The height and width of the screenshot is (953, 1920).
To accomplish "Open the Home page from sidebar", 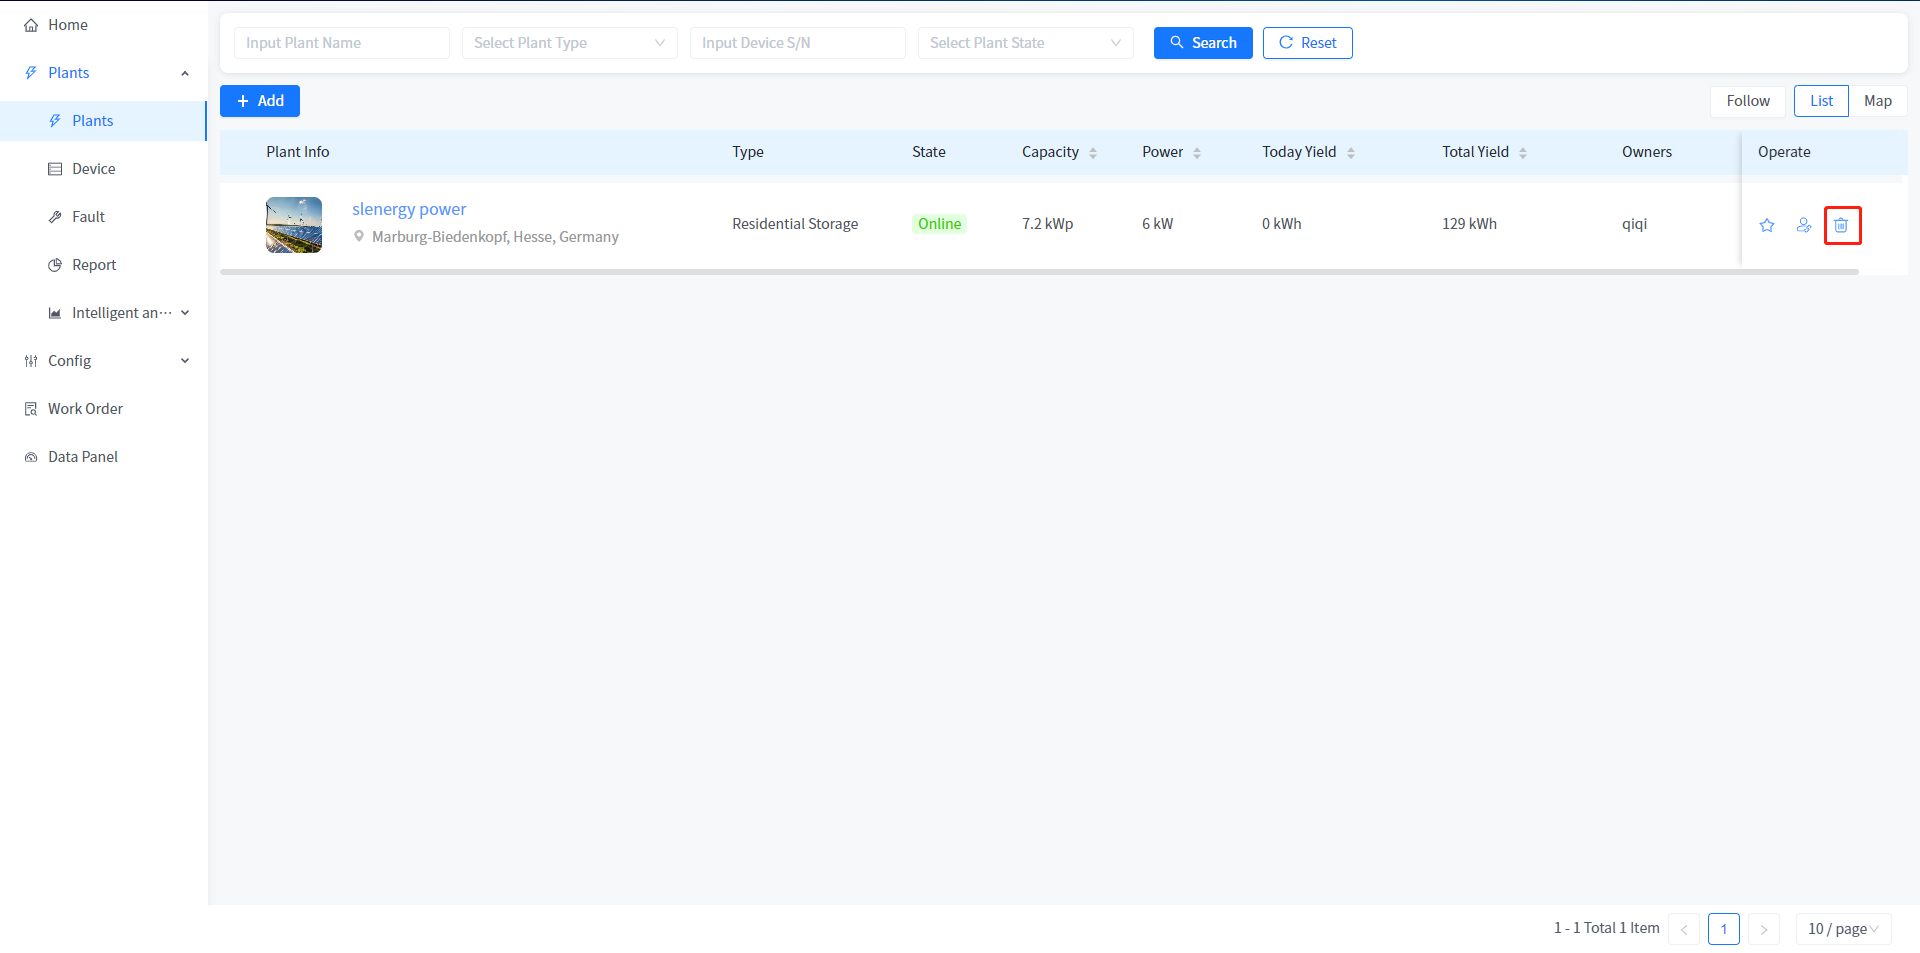I will pos(67,25).
